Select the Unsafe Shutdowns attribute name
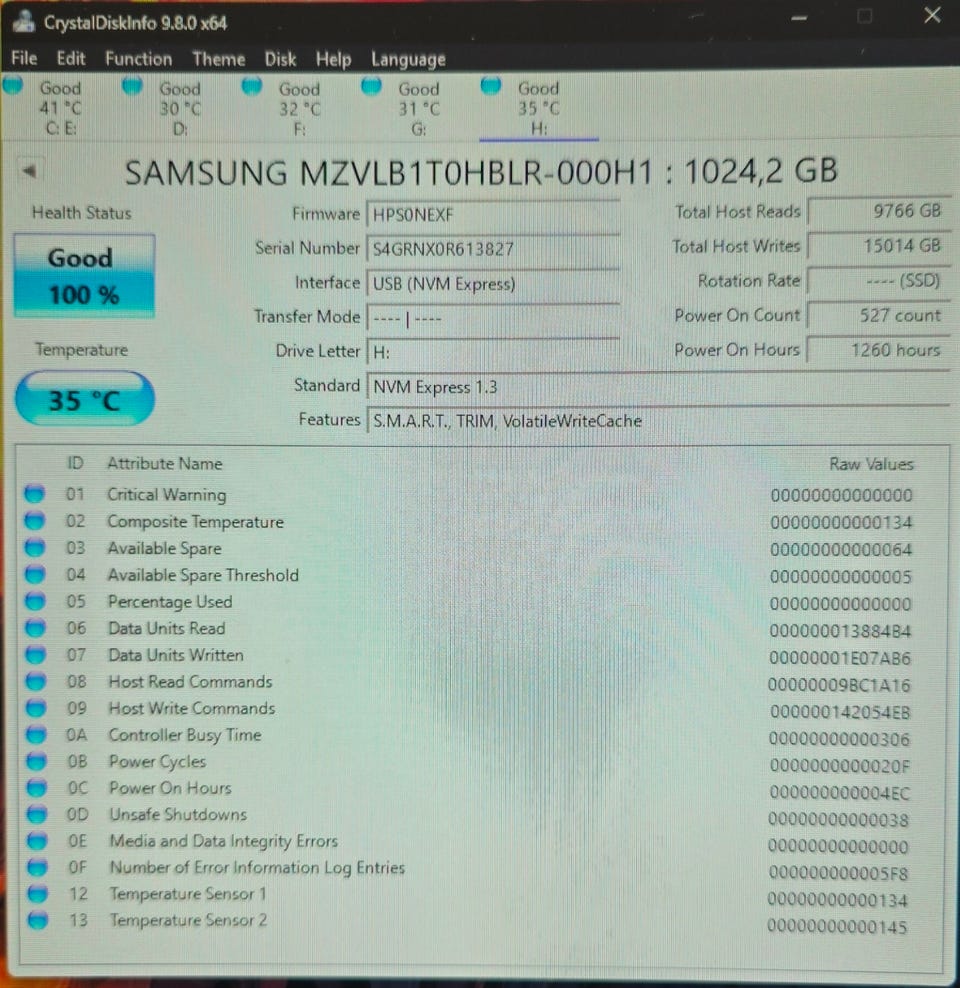The width and height of the screenshot is (960, 988). tap(178, 815)
